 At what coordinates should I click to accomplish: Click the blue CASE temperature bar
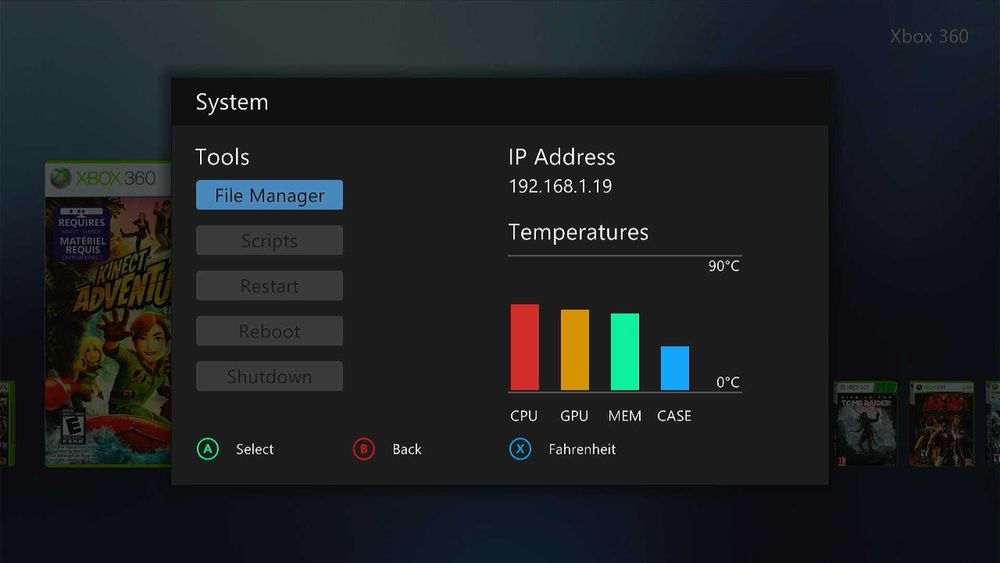(675, 368)
